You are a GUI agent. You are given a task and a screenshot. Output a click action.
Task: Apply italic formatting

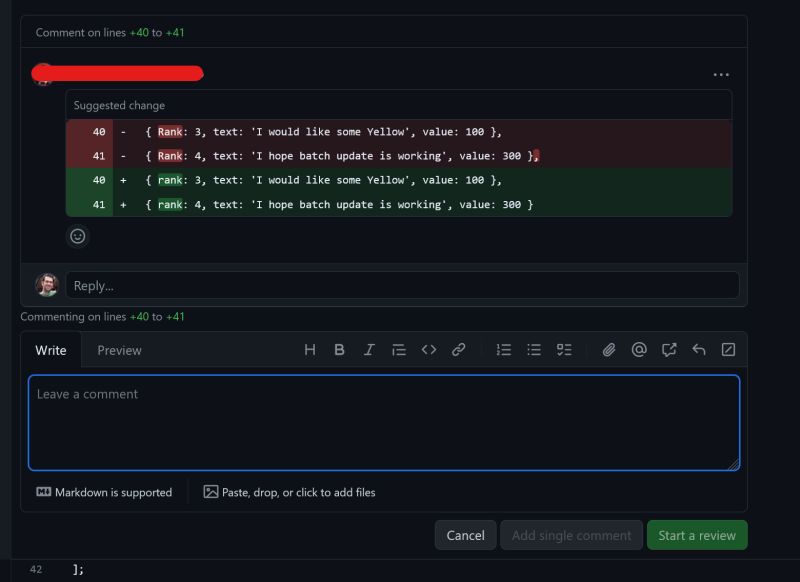369,349
